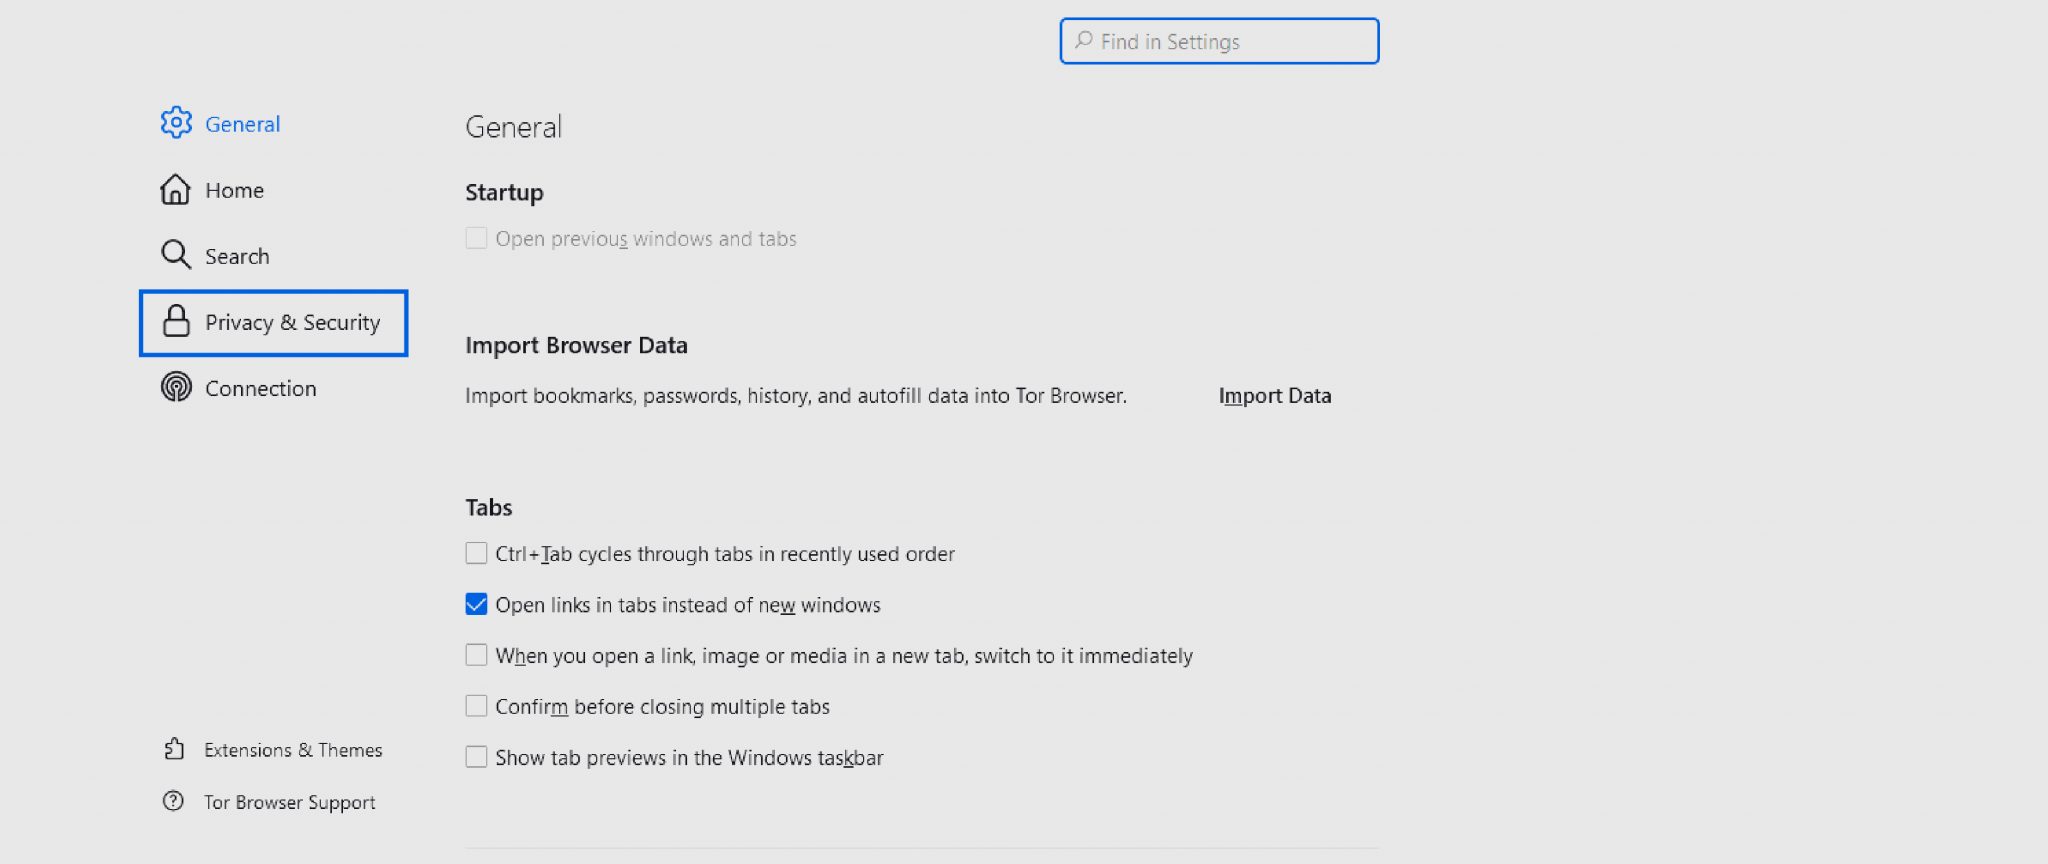The width and height of the screenshot is (2048, 864).
Task: Open the Extensions & Themes link
Action: (293, 750)
